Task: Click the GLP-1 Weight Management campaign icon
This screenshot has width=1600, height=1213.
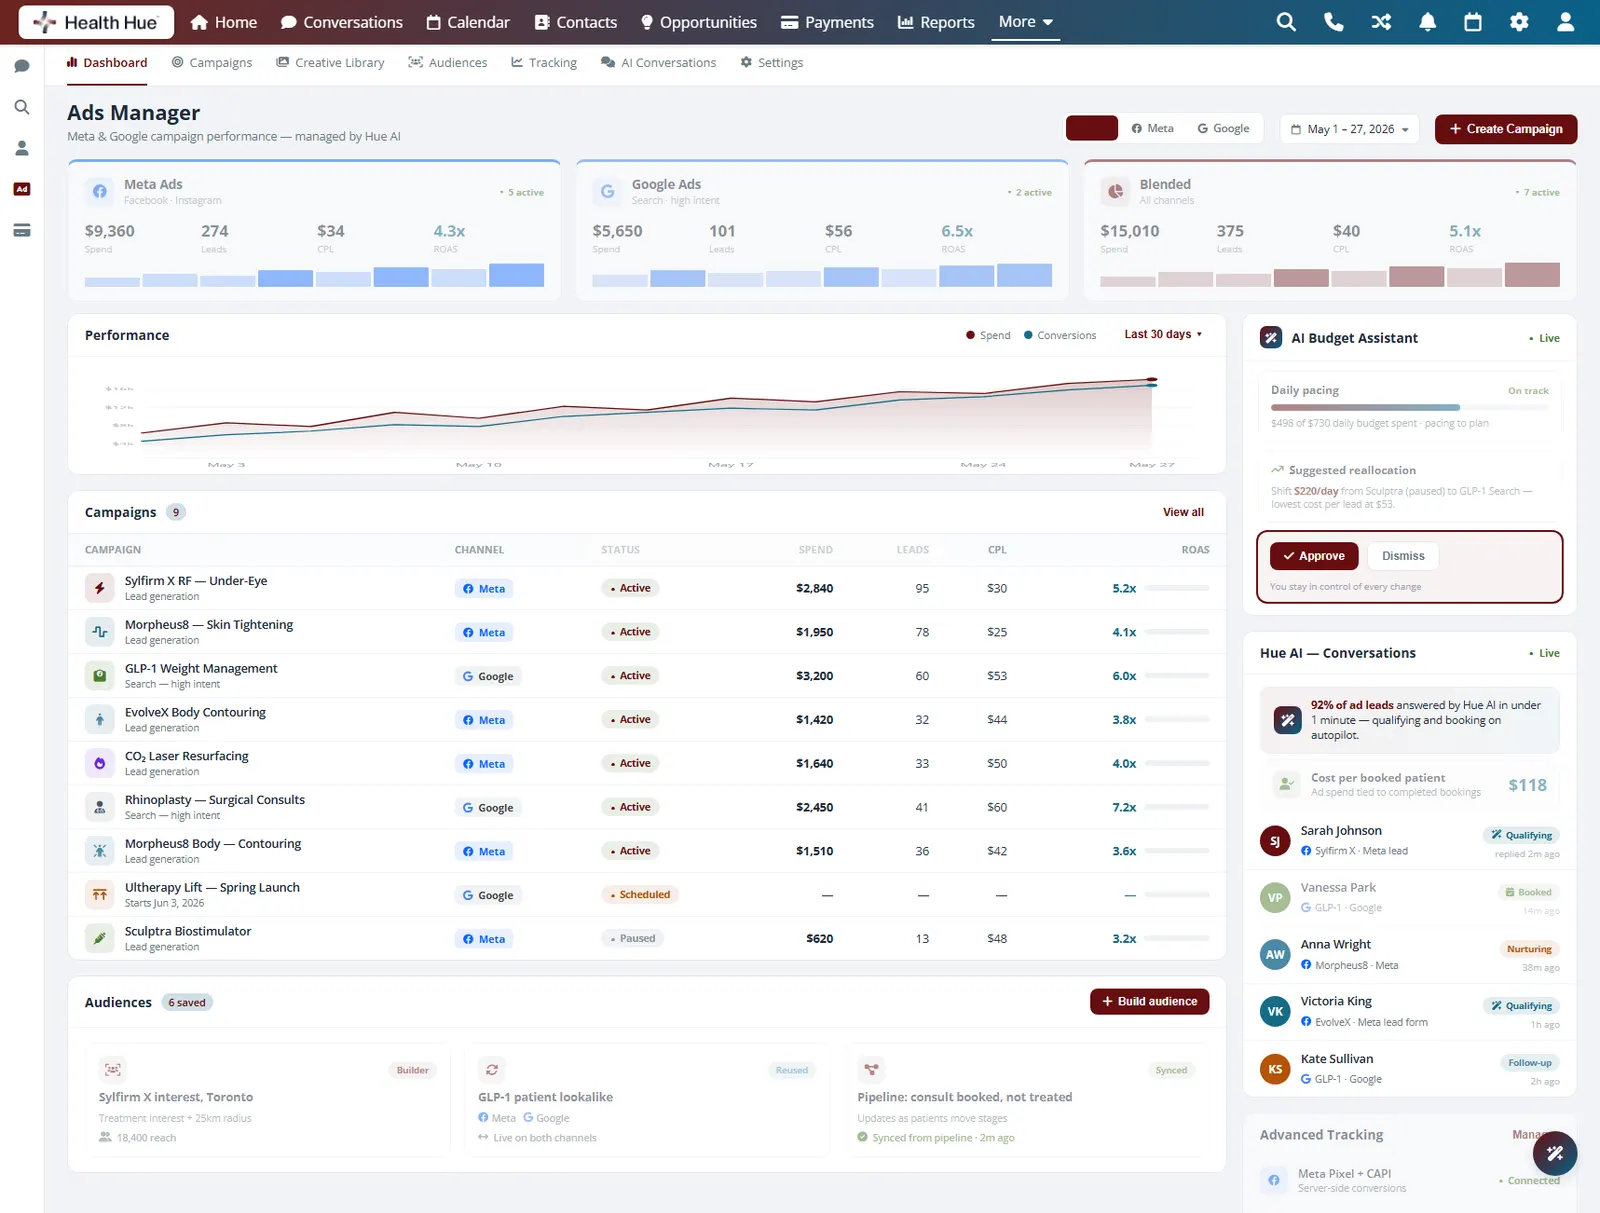Action: 100,676
